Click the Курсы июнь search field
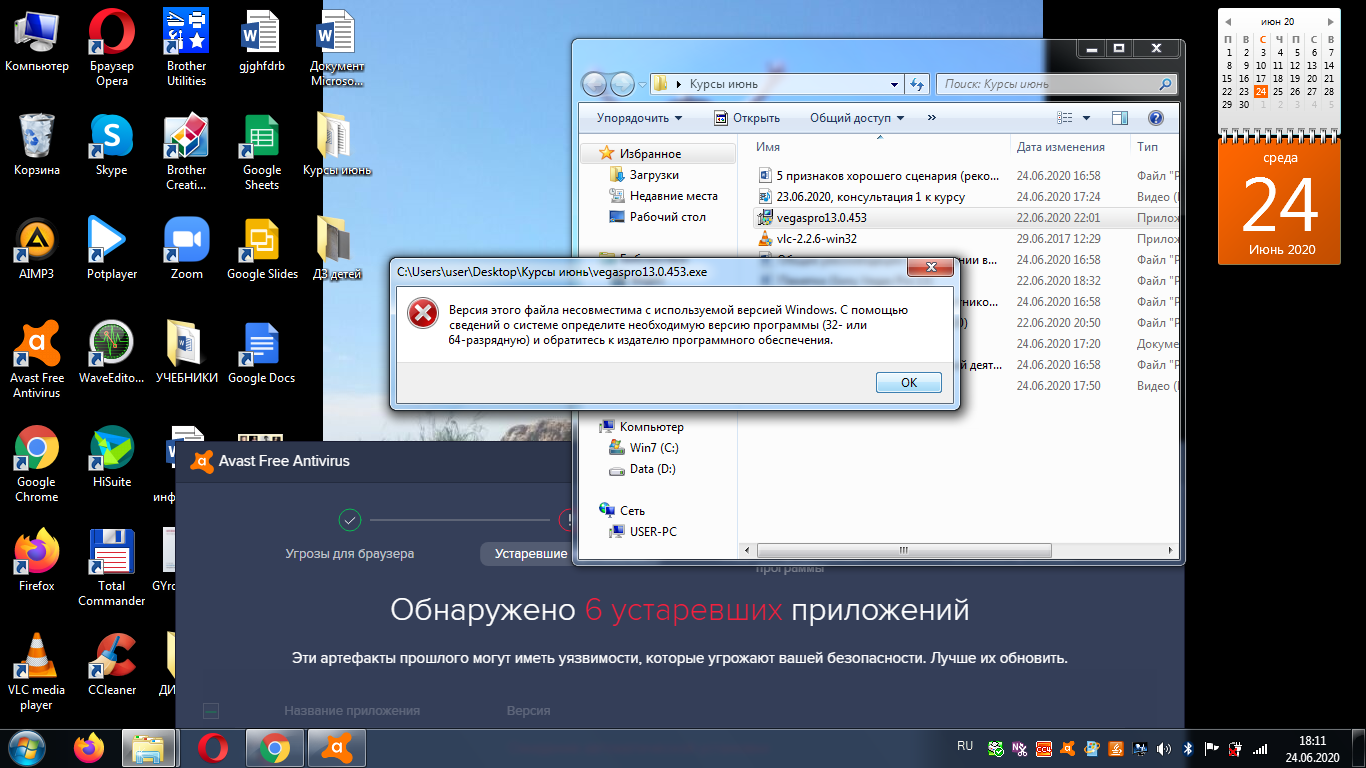This screenshot has height=768, width=1366. (1056, 85)
